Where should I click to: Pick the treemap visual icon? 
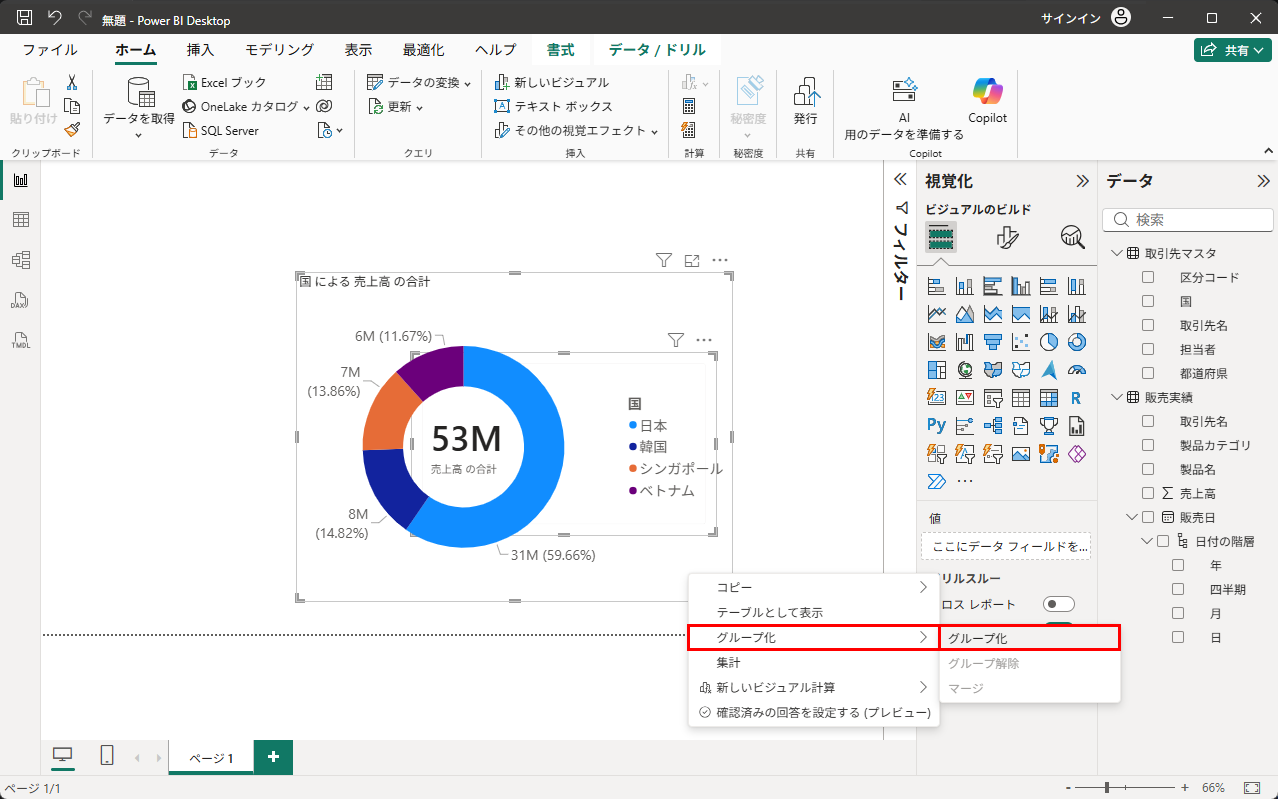[937, 370]
